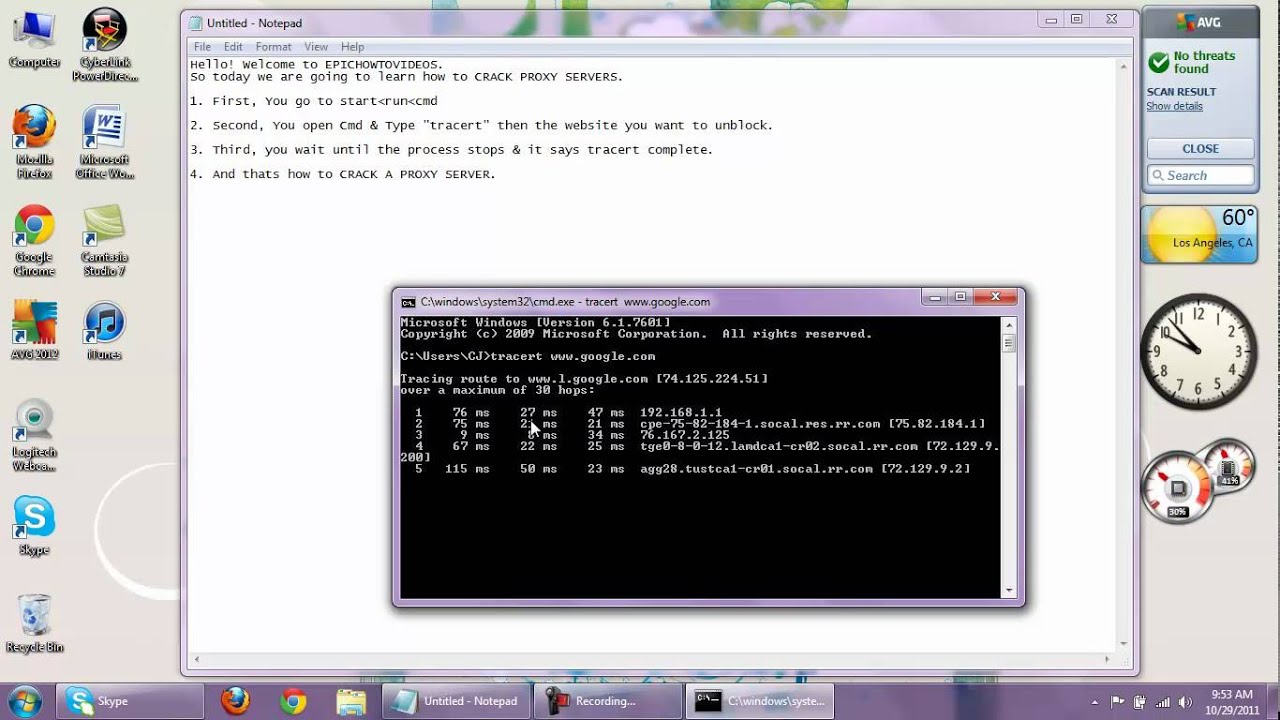Click the Notepad line starting "3. Third, you wait"

[451, 149]
